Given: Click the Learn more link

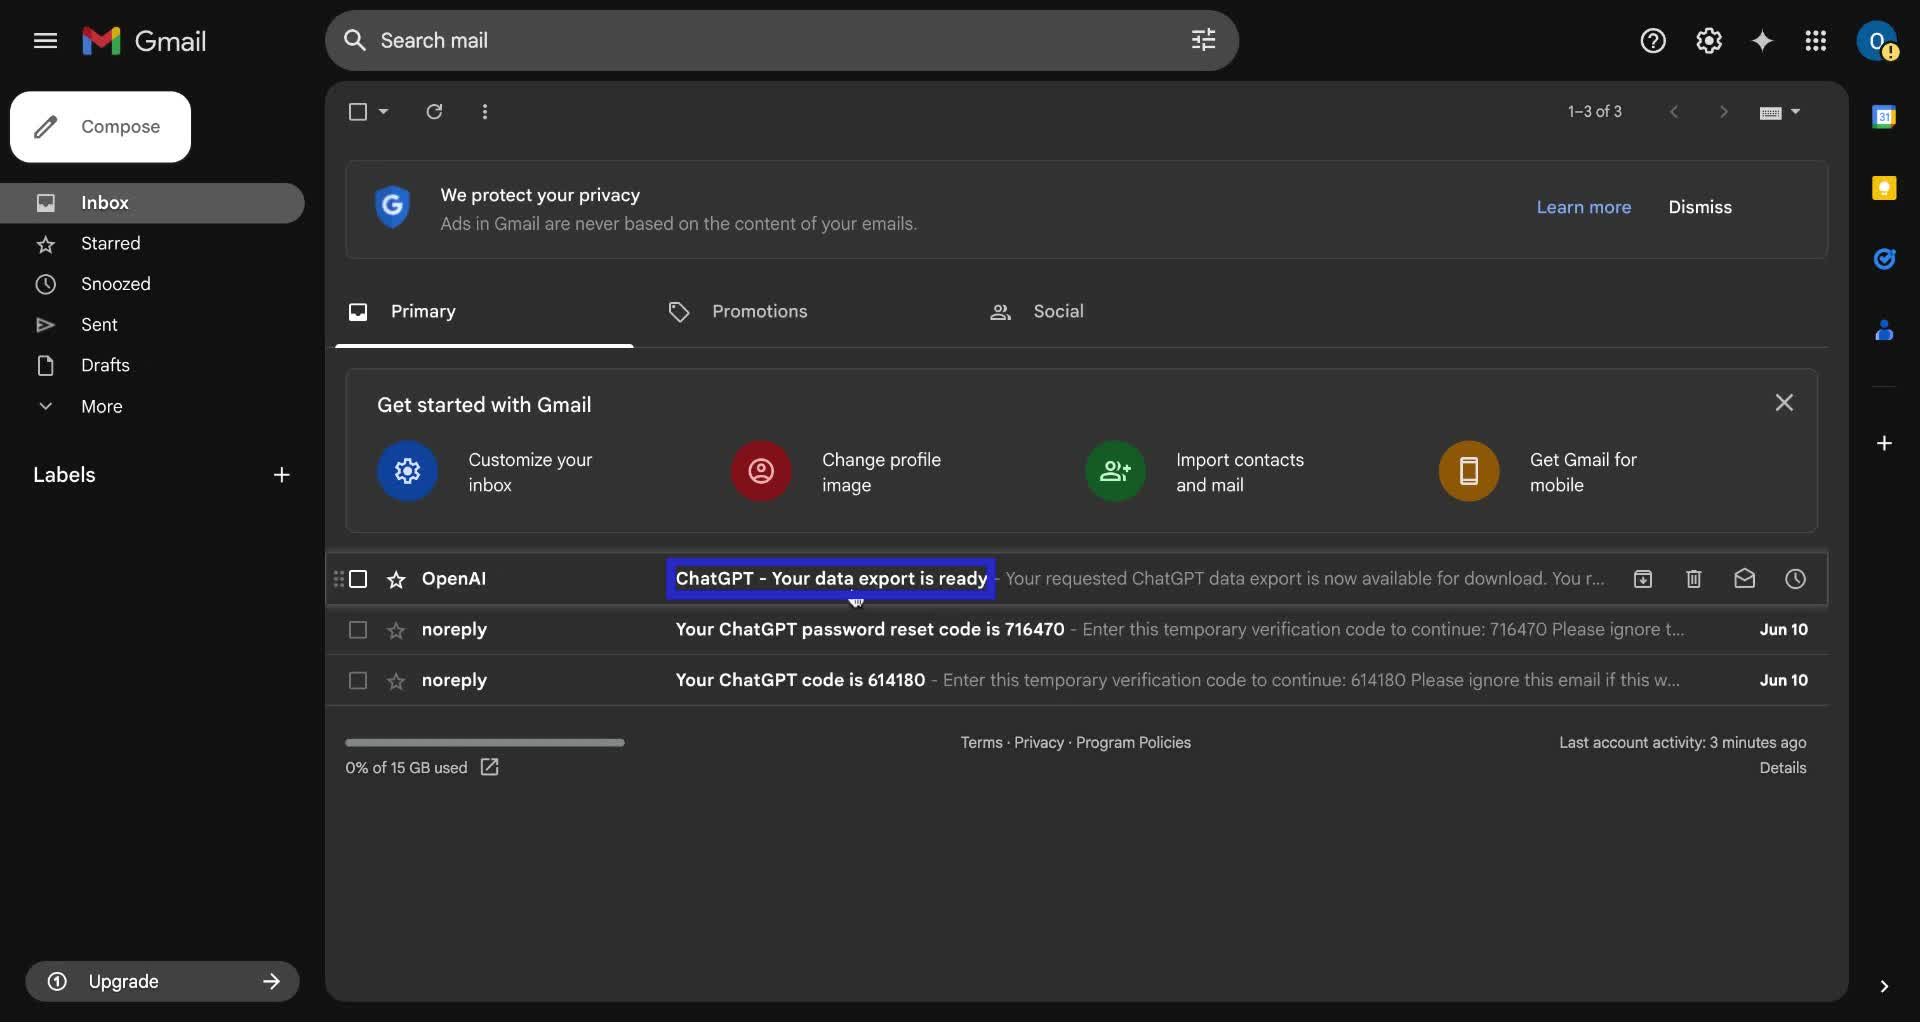Looking at the screenshot, I should [x=1584, y=207].
